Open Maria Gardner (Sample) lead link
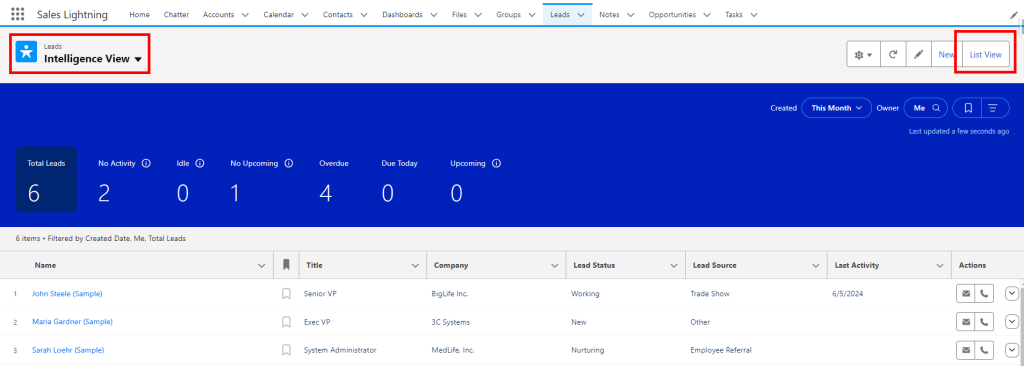 coord(72,322)
